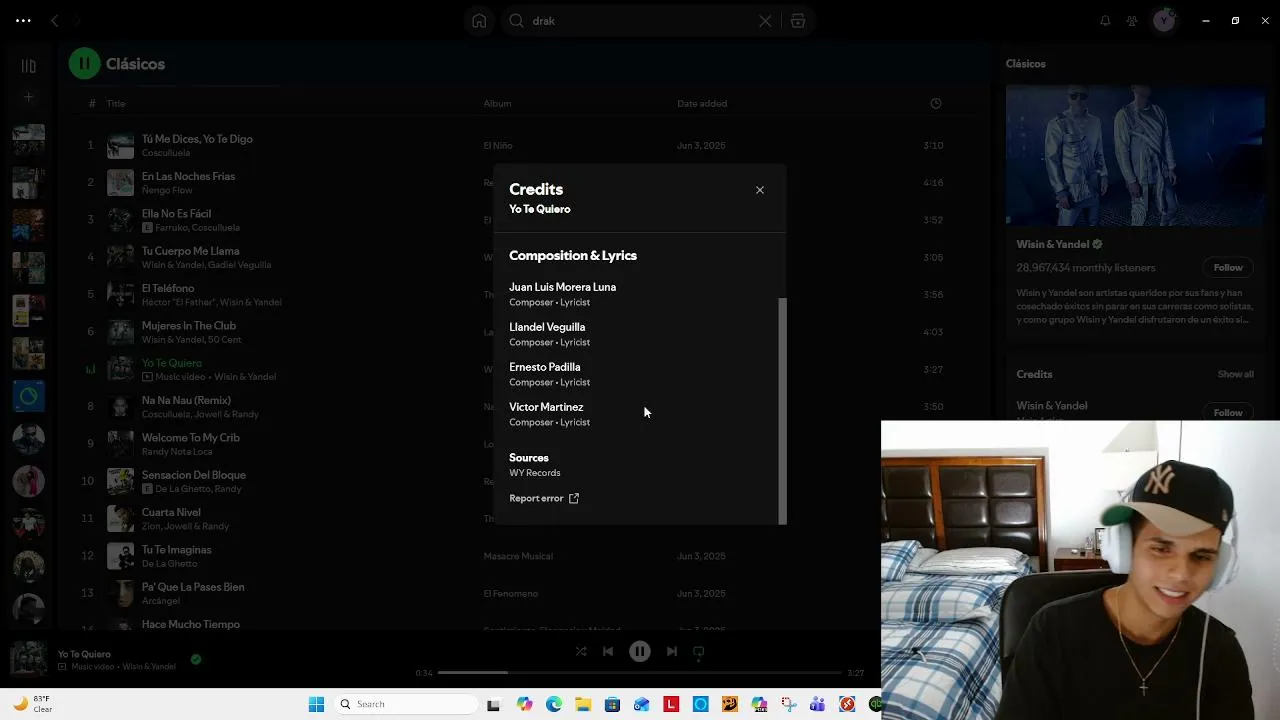The image size is (1280, 720).
Task: Click composer Victor Martinez
Action: (x=546, y=407)
